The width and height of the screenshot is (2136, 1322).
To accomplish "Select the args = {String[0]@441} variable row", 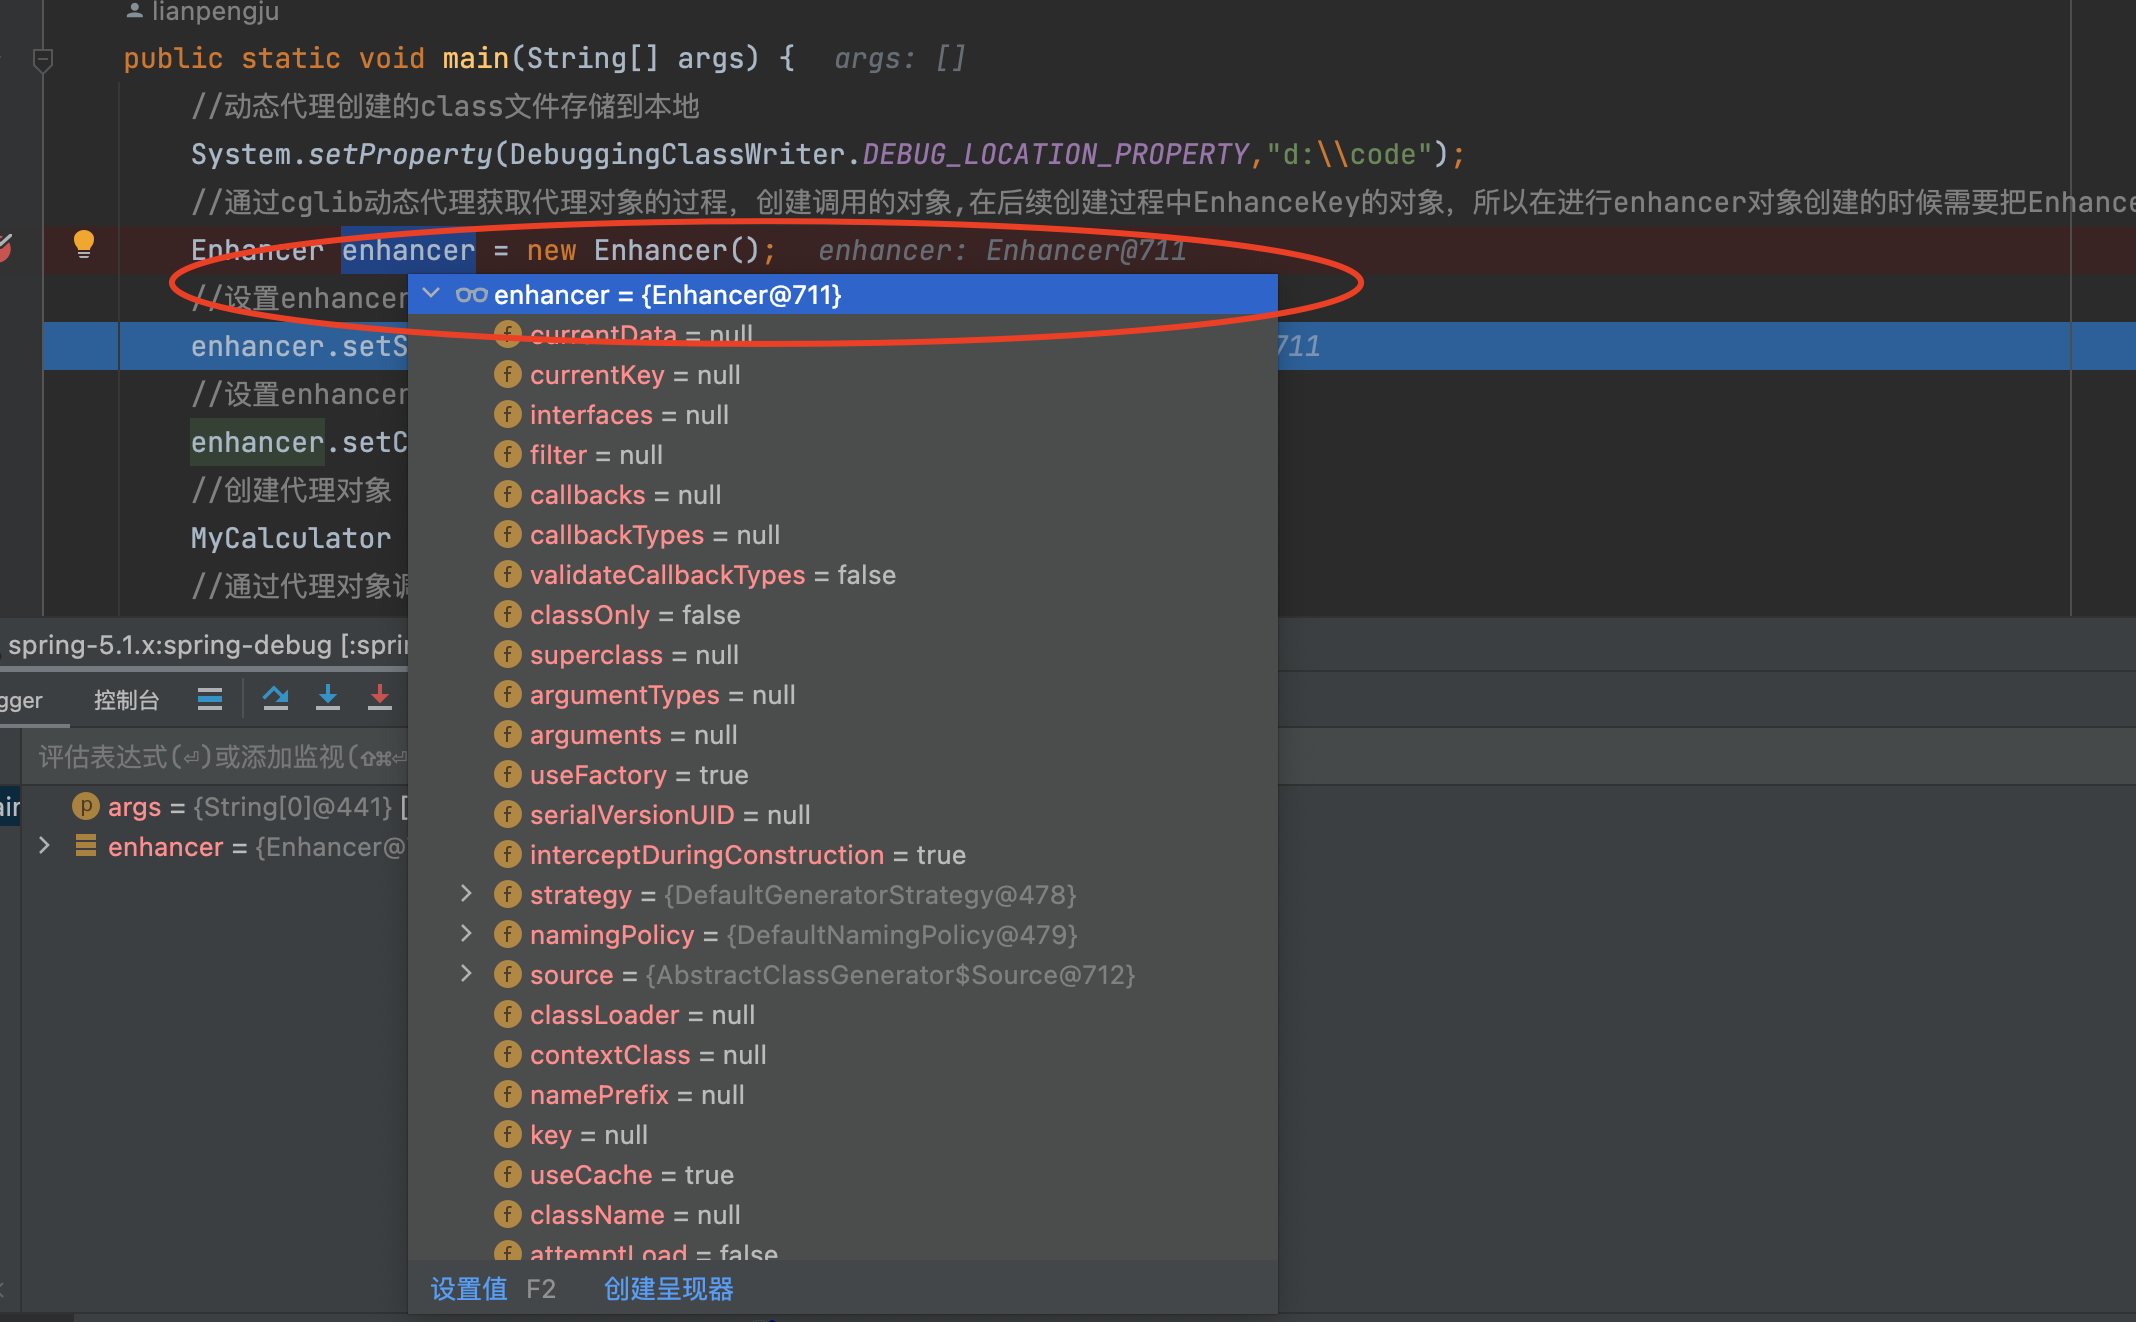I will click(215, 806).
